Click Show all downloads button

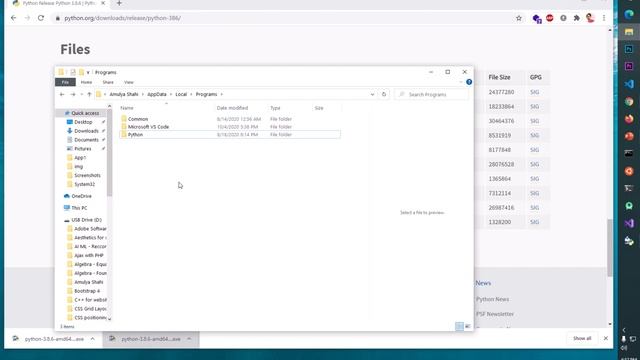(x=582, y=338)
